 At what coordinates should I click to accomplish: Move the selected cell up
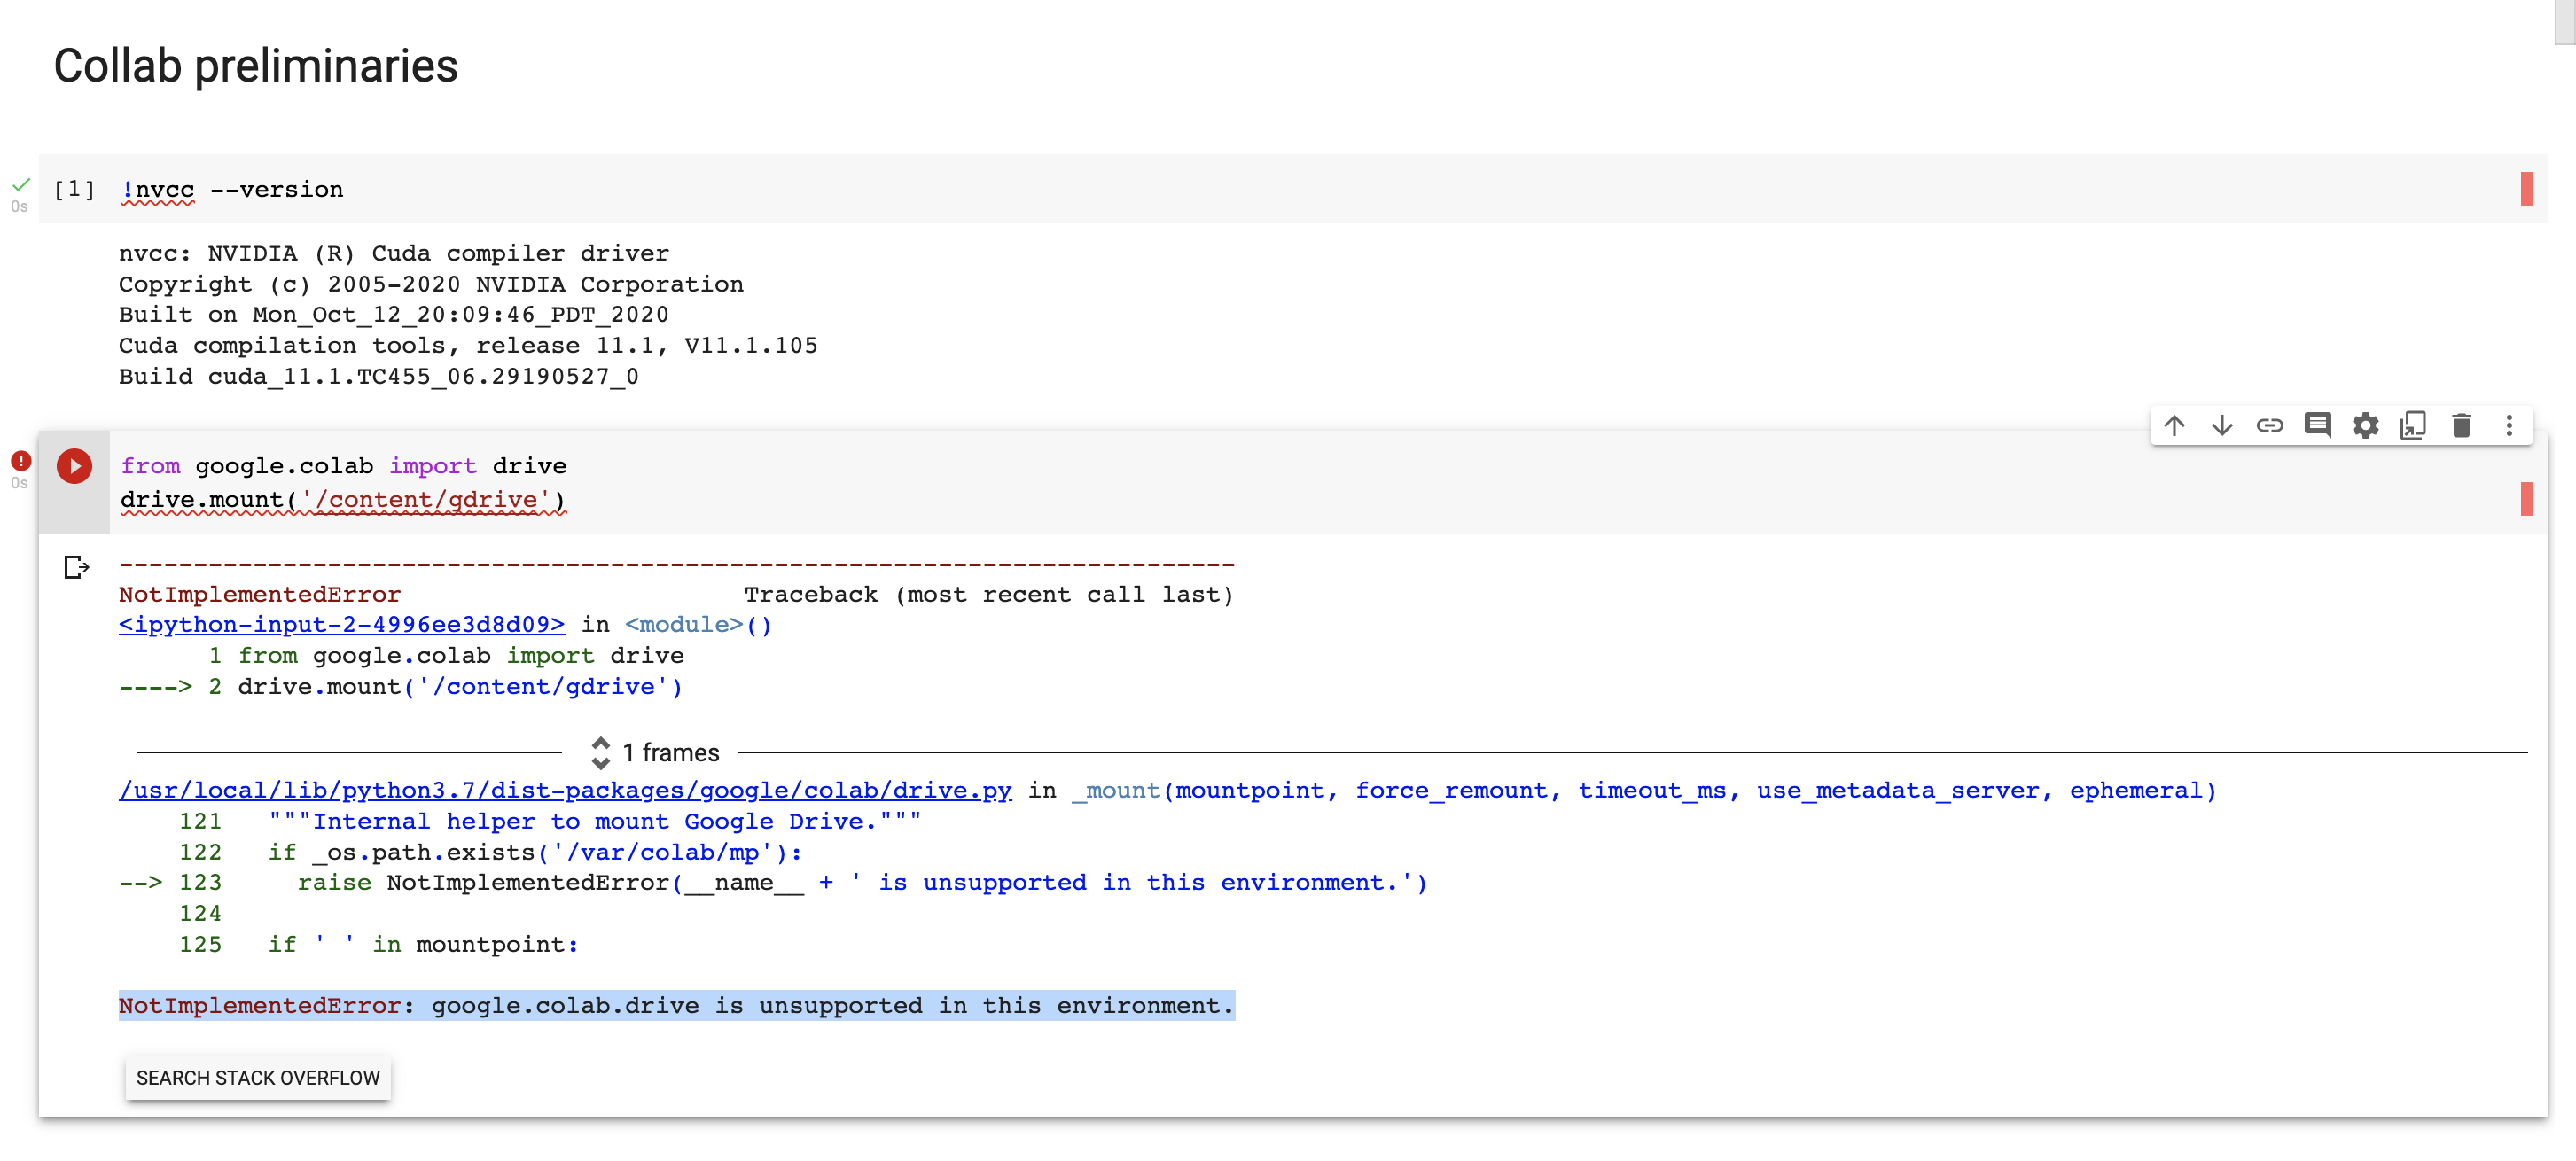click(2174, 425)
